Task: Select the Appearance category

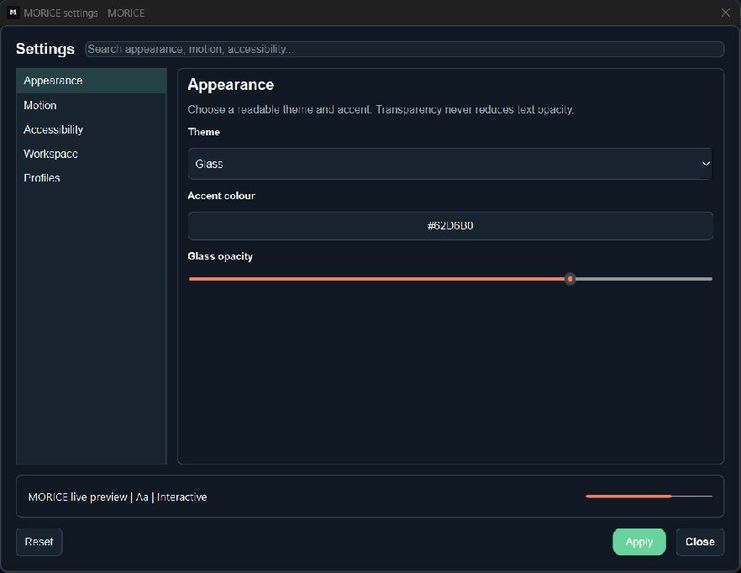Action: click(x=91, y=81)
